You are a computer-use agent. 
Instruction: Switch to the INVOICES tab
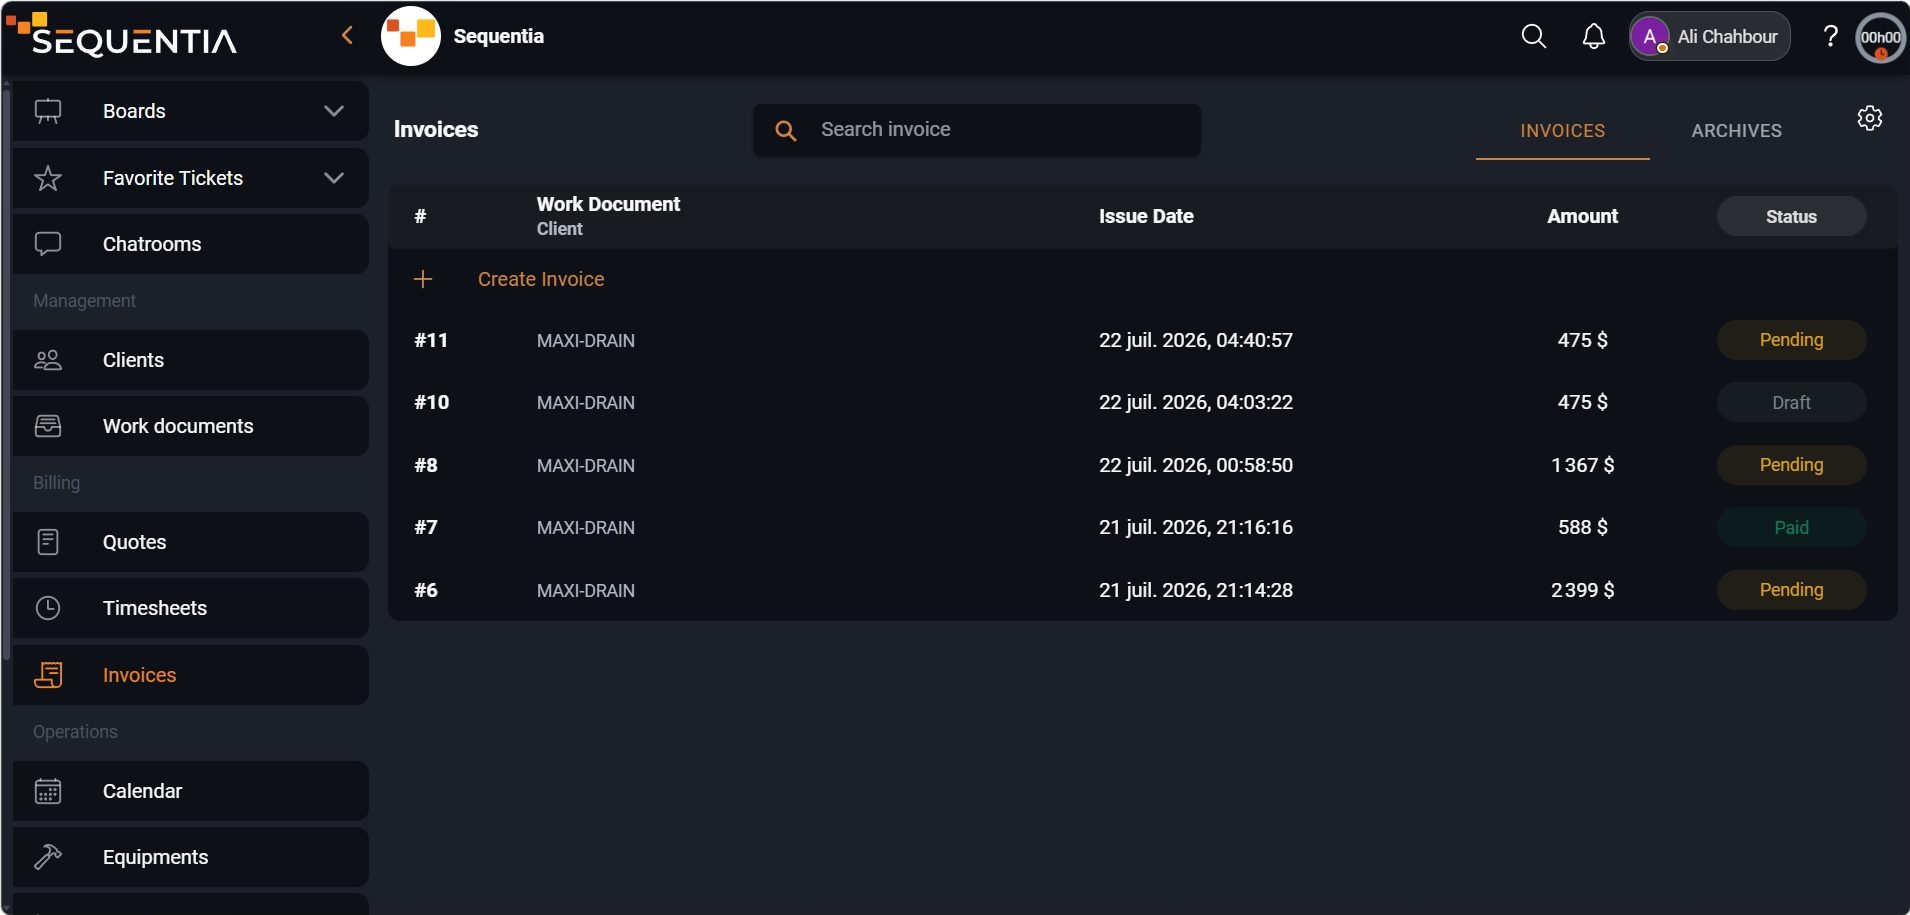1563,131
